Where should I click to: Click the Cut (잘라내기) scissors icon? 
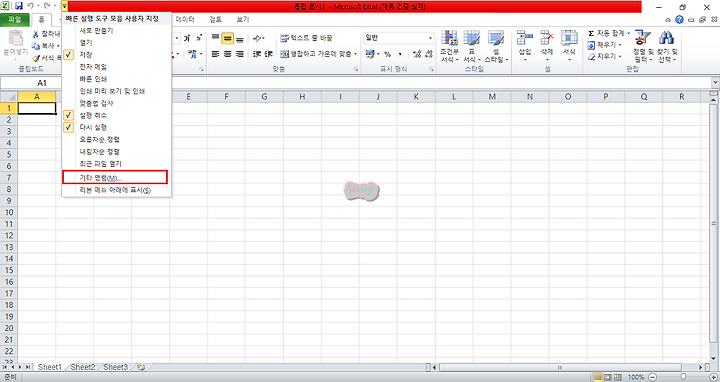(x=36, y=34)
